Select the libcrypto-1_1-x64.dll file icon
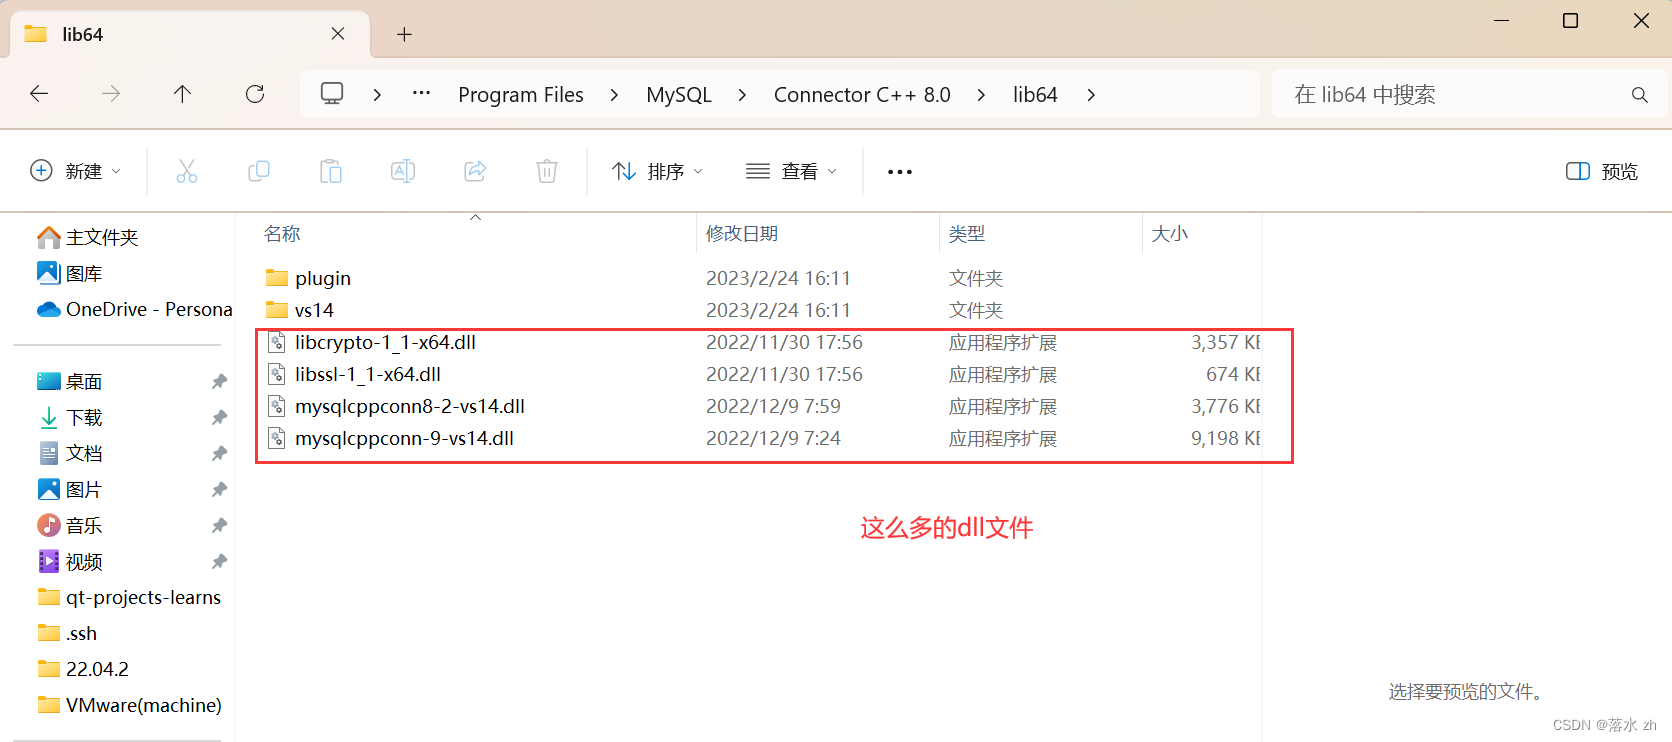The width and height of the screenshot is (1672, 742). tap(277, 343)
